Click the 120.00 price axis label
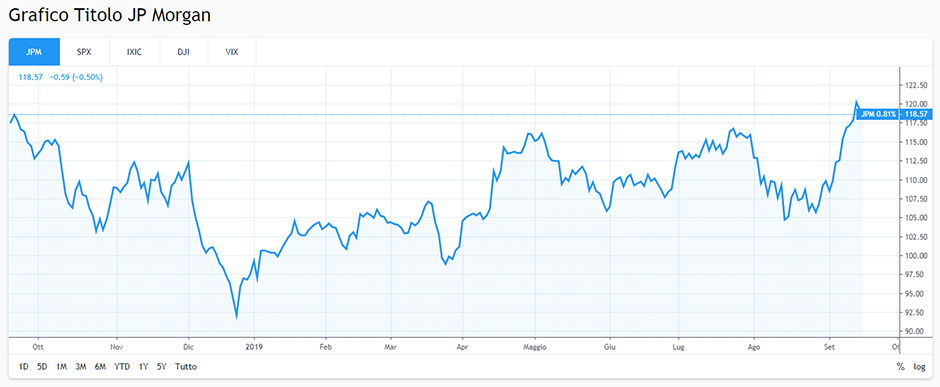The height and width of the screenshot is (387, 940). click(916, 104)
